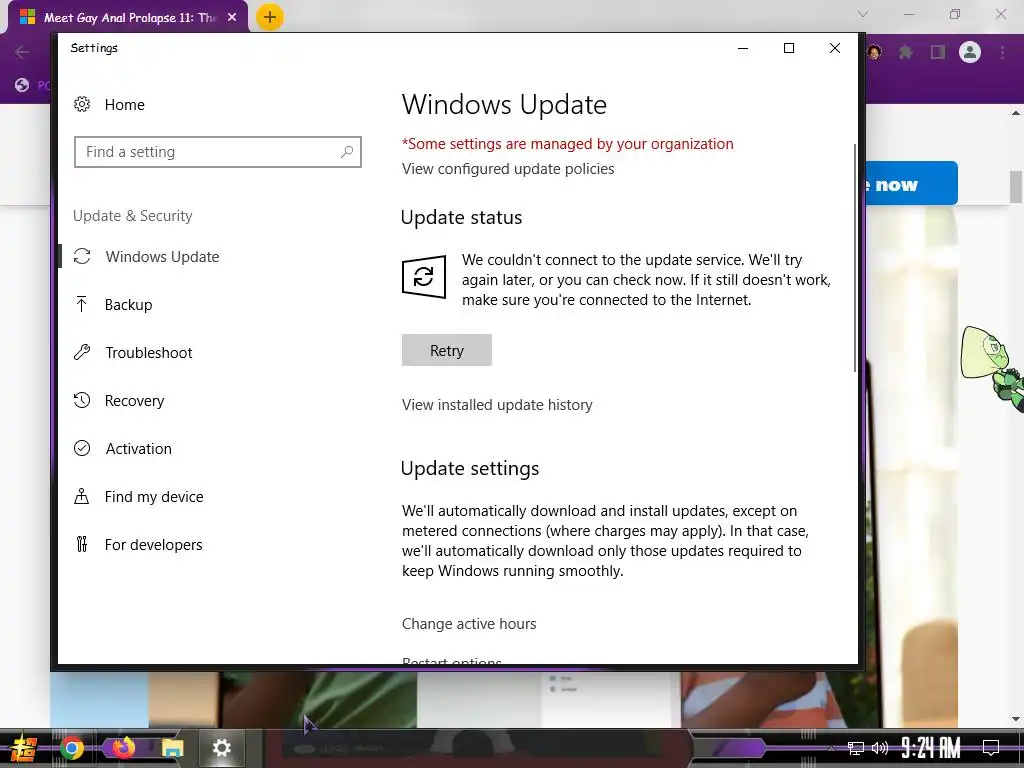Image resolution: width=1024 pixels, height=768 pixels.
Task: Click the globe site icon in bookmarks bar
Action: (22, 85)
